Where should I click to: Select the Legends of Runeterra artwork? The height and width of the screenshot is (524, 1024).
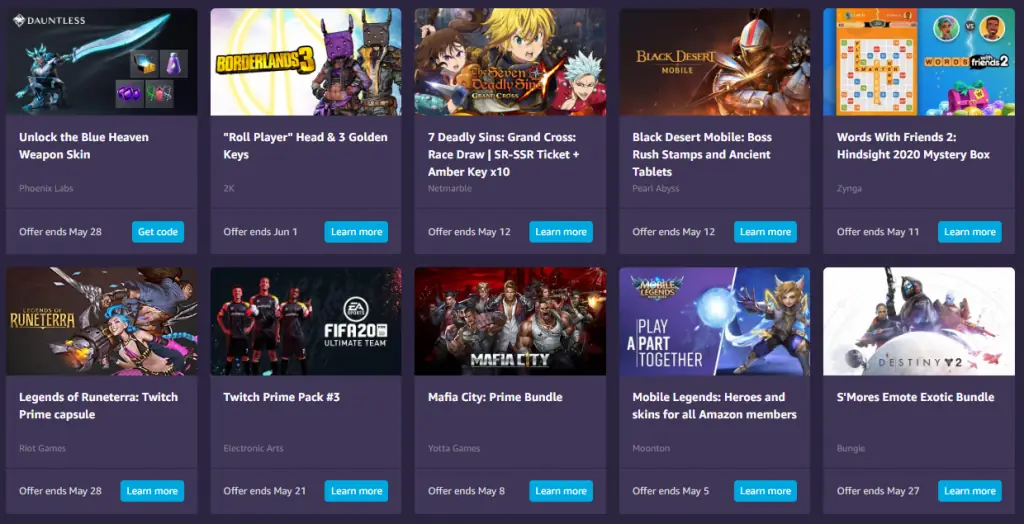102,321
